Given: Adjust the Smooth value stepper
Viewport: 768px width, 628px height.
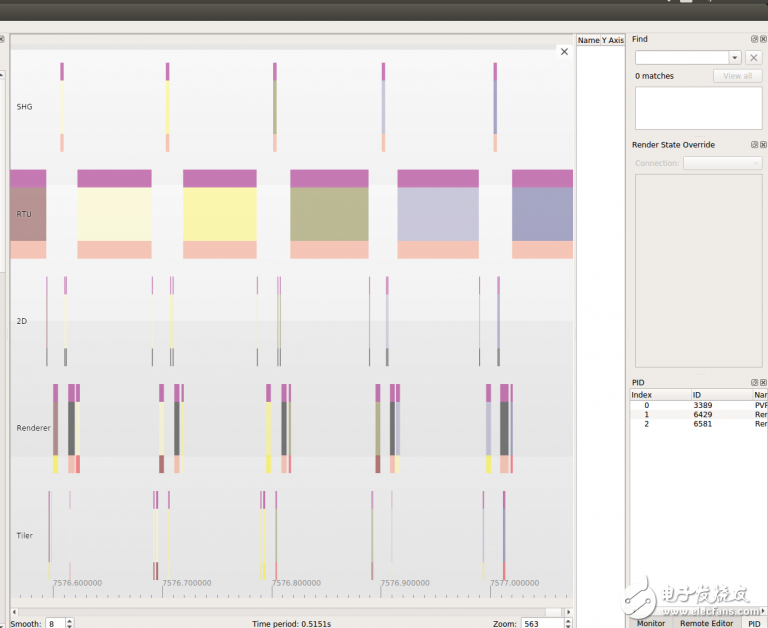Looking at the screenshot, I should click(x=69, y=623).
